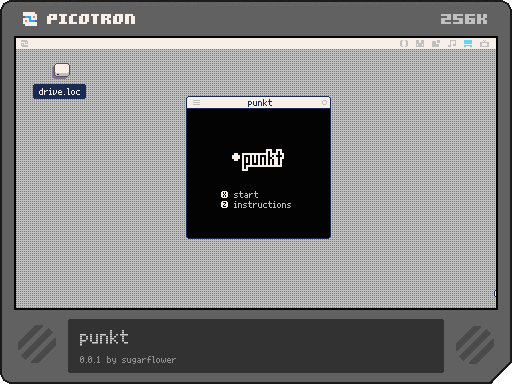Click the drive.loc label on desktop

59,92
